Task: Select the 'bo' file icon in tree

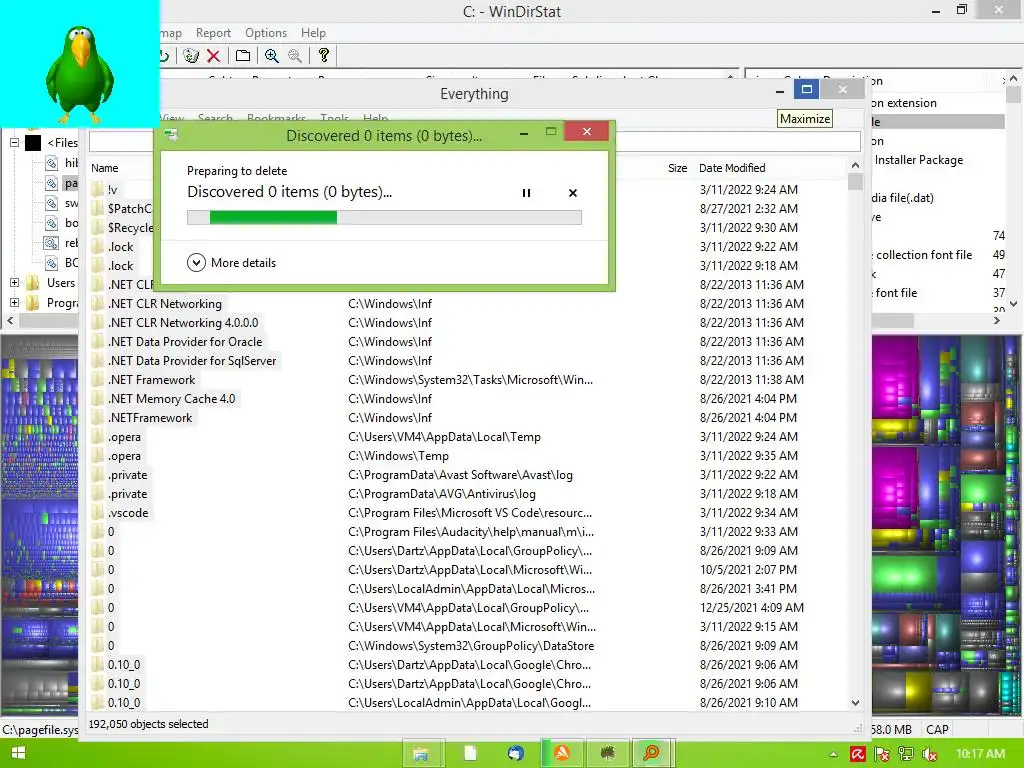Action: [52, 223]
